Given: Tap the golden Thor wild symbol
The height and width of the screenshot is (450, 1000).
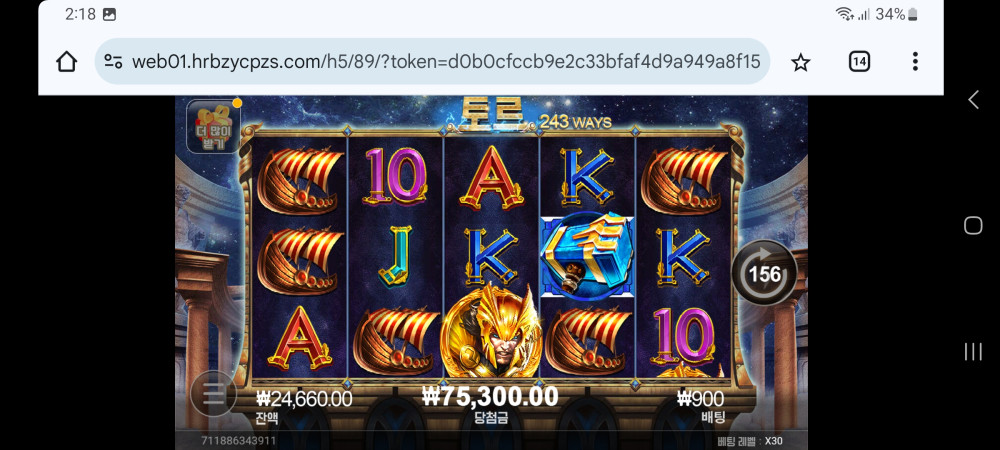Looking at the screenshot, I should click(491, 329).
